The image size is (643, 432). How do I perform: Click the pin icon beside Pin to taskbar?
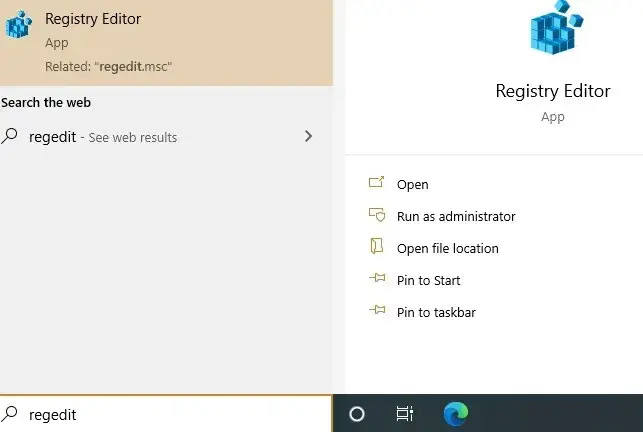coord(377,312)
